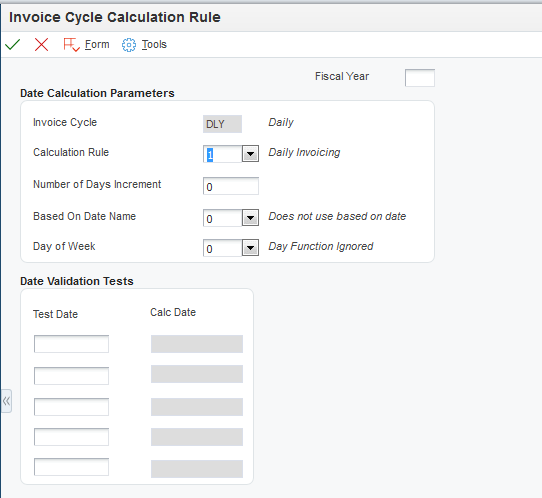542x498 pixels.
Task: Click the Calculation Rule value field
Action: (223, 154)
